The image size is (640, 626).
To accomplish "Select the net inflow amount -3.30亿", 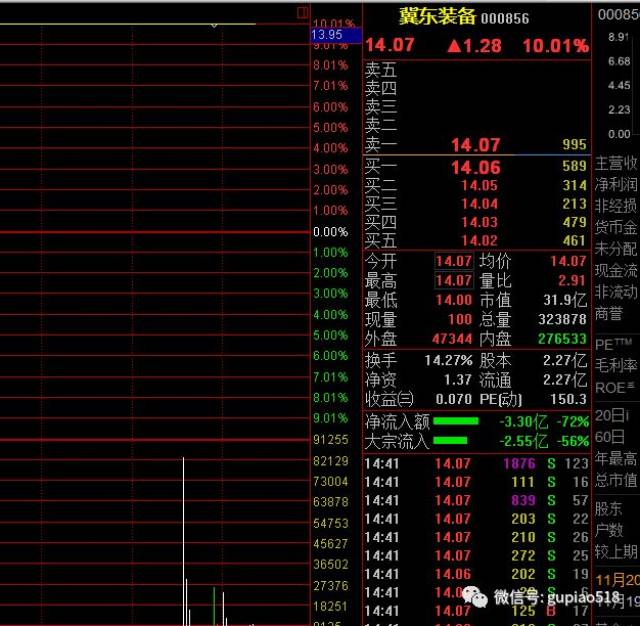I will (x=523, y=422).
